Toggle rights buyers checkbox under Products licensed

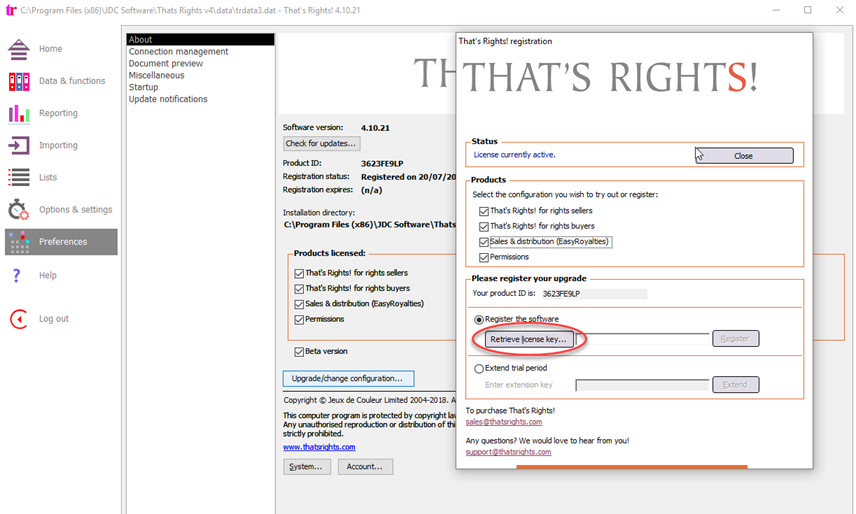click(299, 289)
